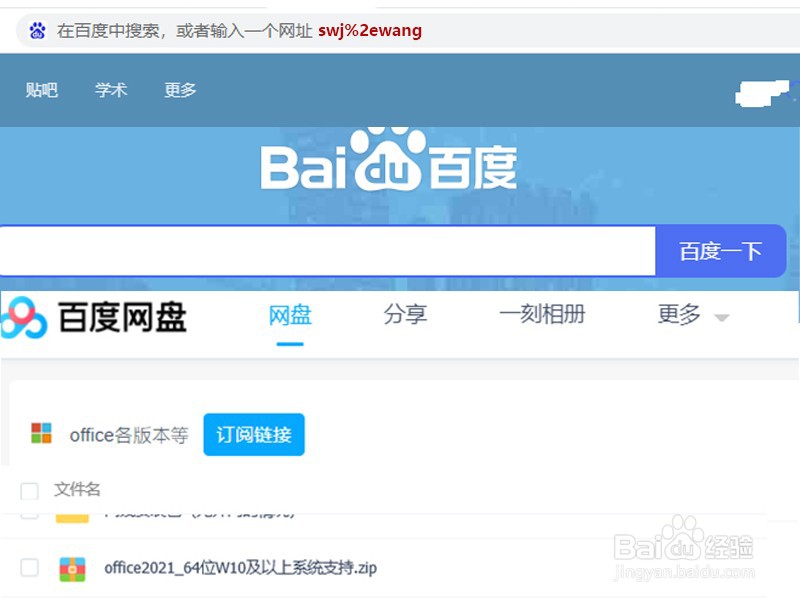This screenshot has width=800, height=600.
Task: Click the Baidu paw icon in address bar
Action: click(x=37, y=31)
